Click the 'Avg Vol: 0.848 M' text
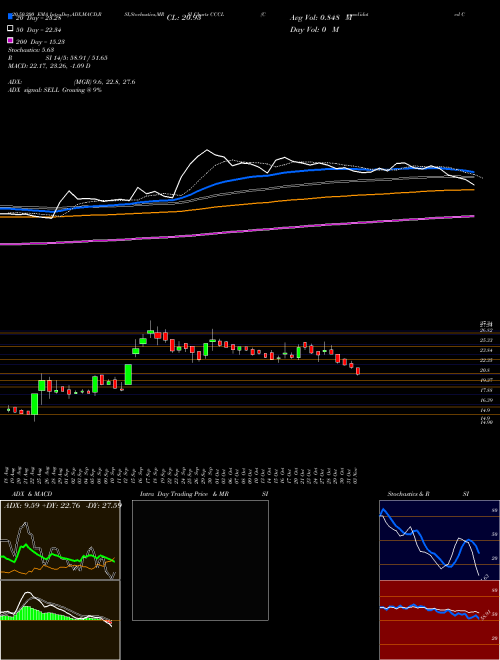This screenshot has width=500, height=660. click(x=321, y=18)
